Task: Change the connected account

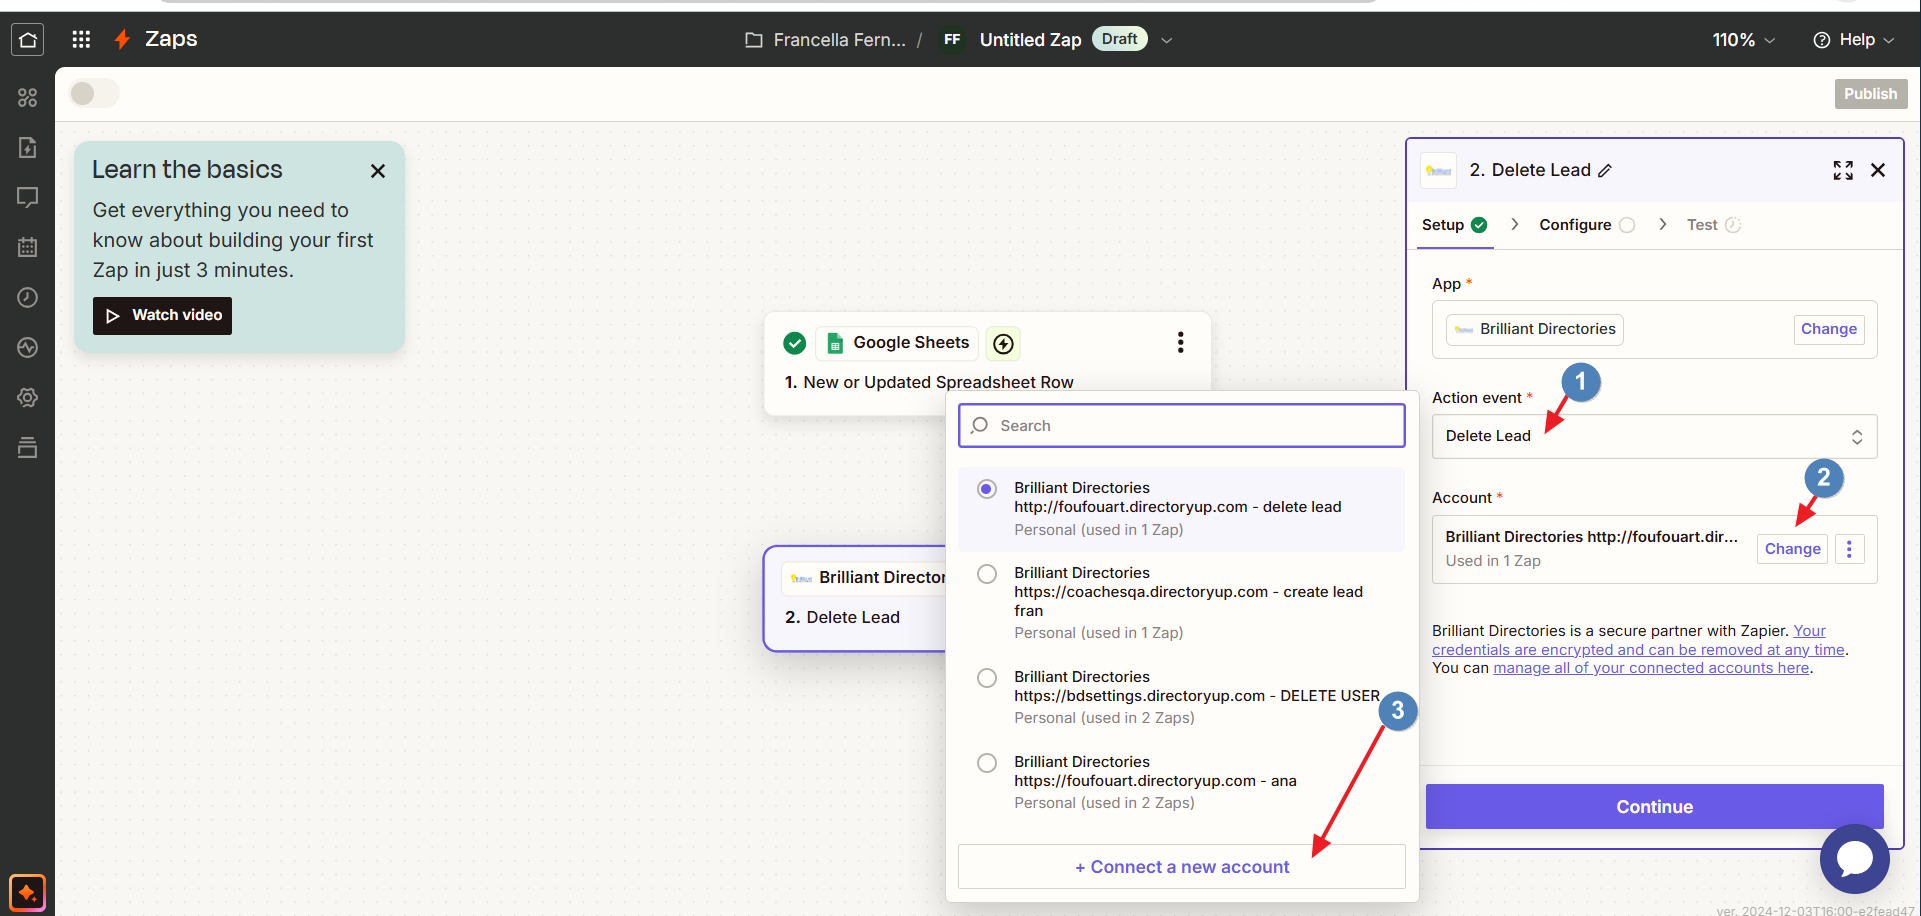Action: (1792, 549)
